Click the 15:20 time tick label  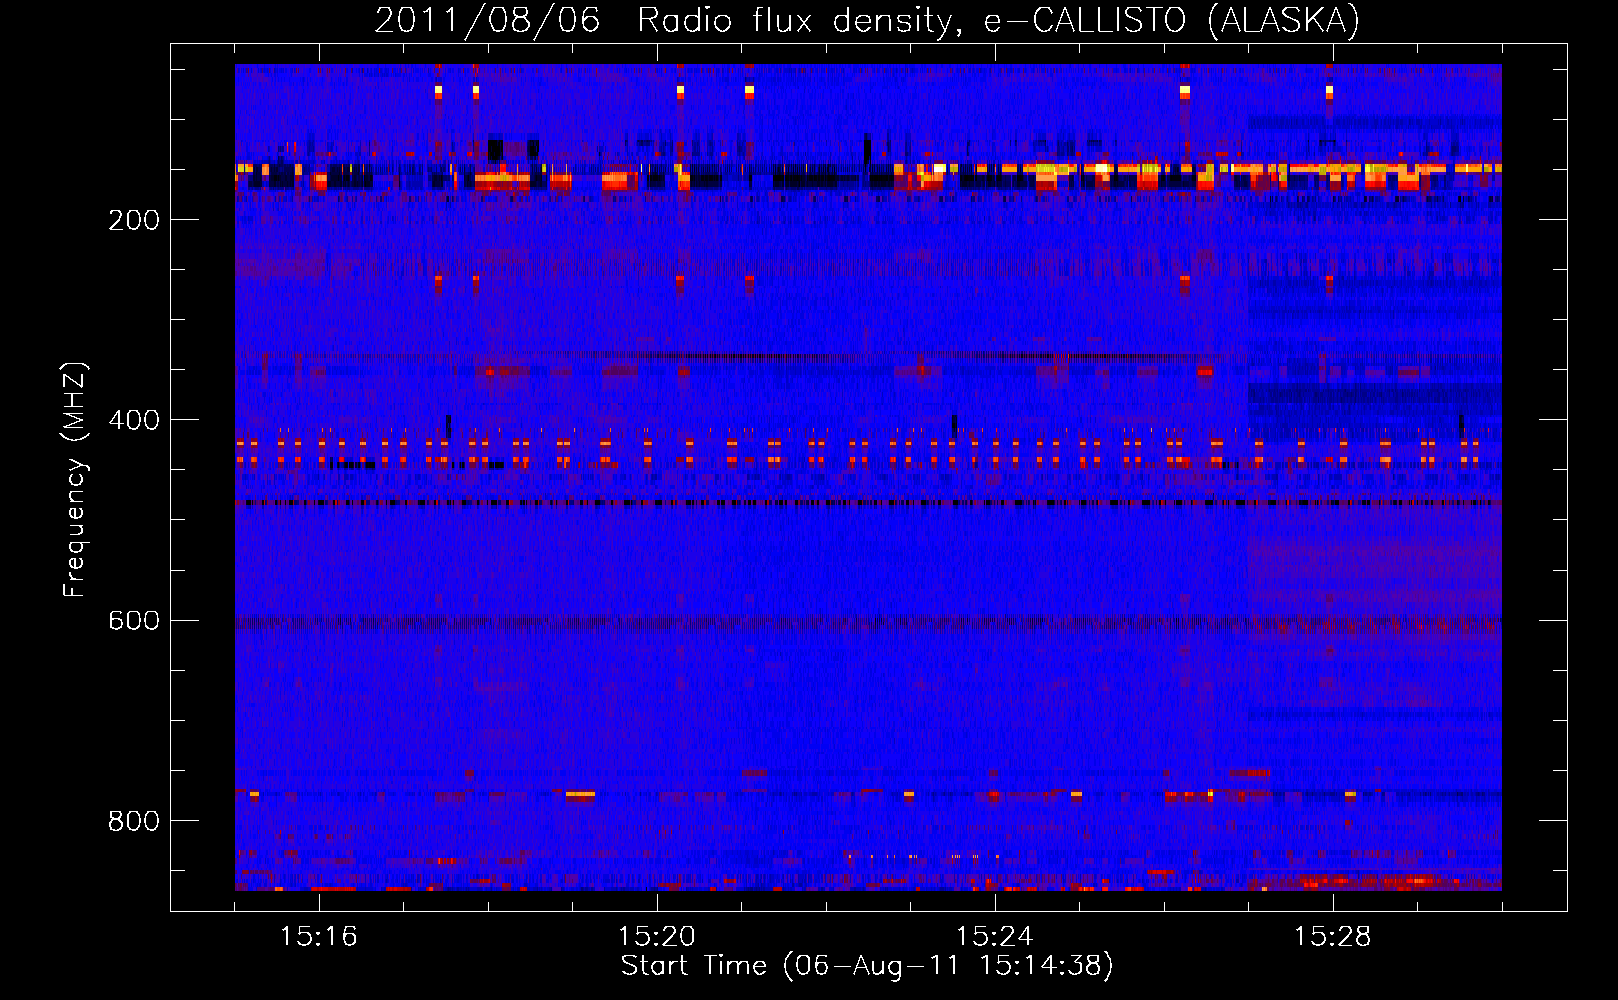click(x=656, y=937)
